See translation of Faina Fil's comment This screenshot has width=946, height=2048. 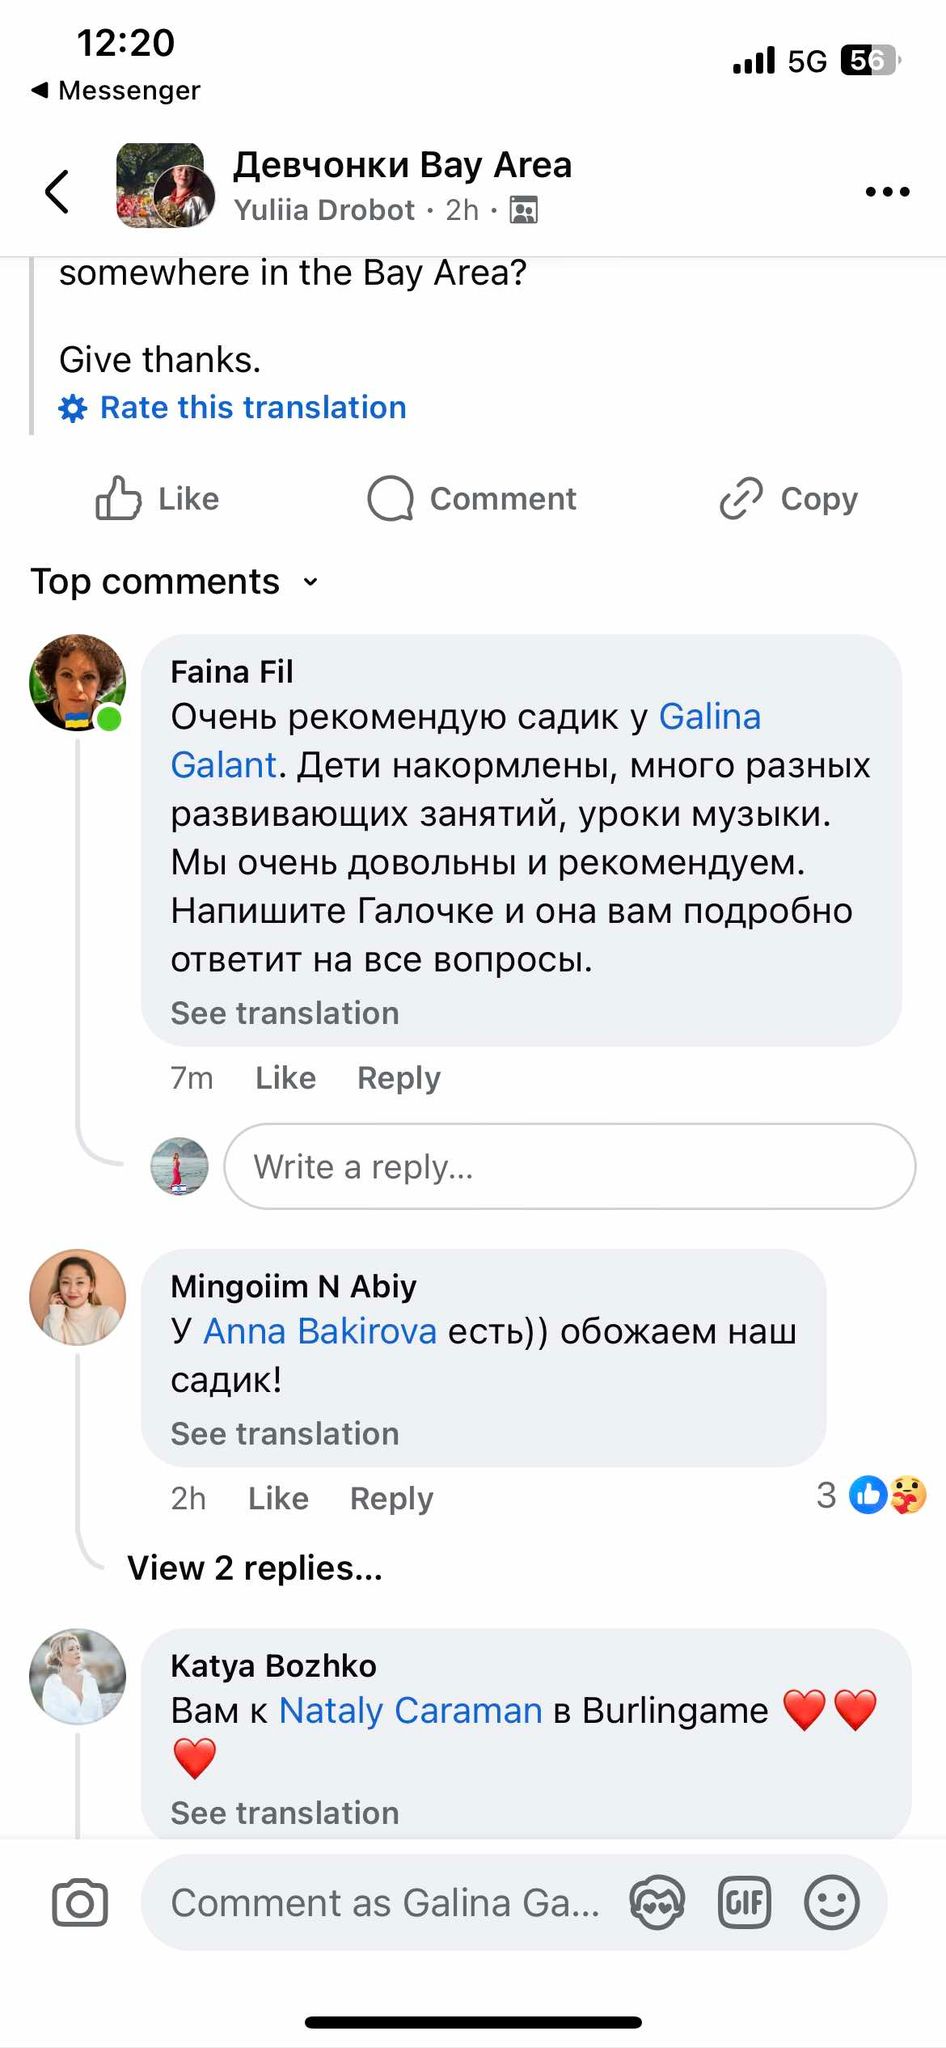[x=285, y=1013]
